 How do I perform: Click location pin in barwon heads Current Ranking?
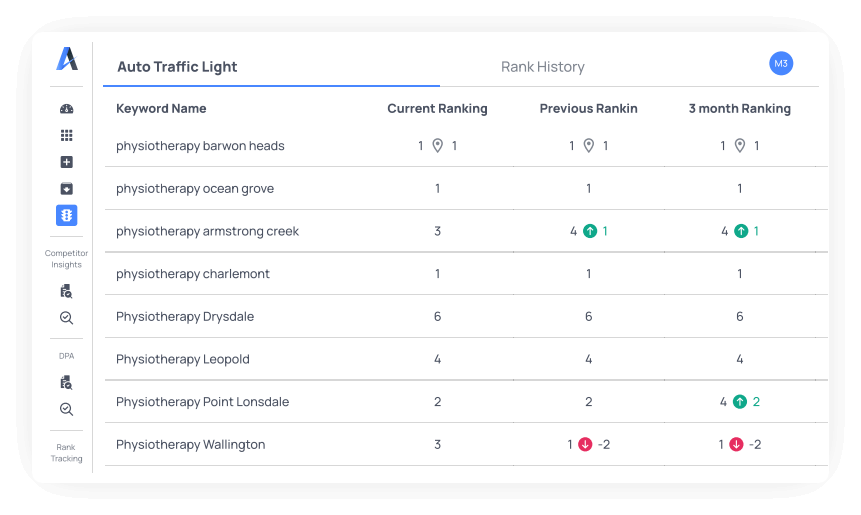pyautogui.click(x=437, y=146)
